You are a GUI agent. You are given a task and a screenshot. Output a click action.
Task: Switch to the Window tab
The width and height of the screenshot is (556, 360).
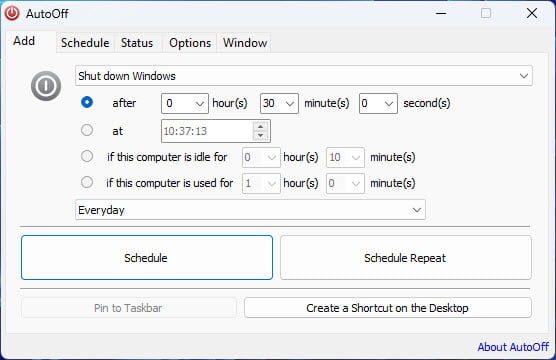(x=245, y=43)
